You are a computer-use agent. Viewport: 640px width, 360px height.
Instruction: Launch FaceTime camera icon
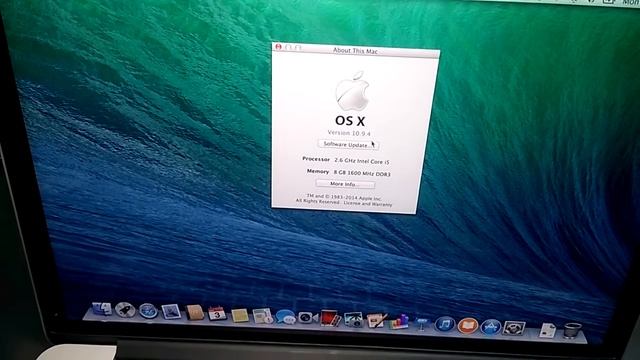[307, 318]
